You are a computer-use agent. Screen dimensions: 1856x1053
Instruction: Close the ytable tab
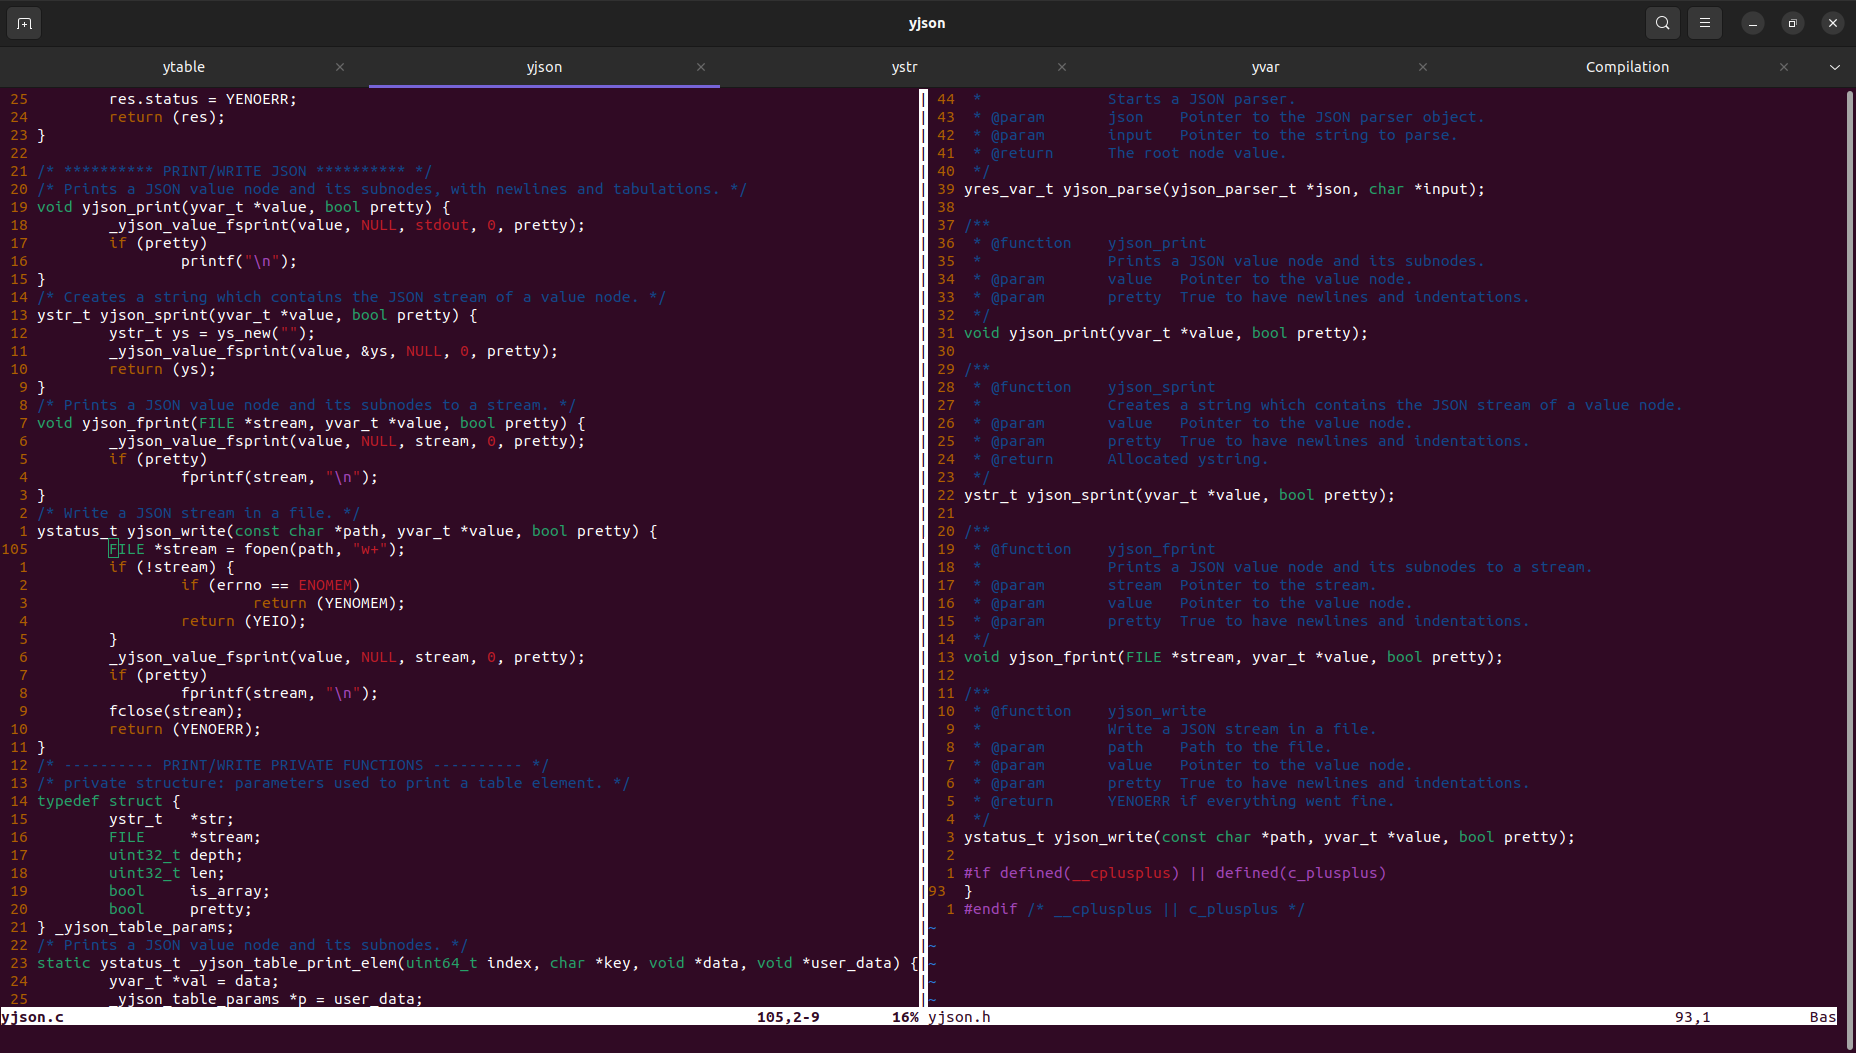pos(340,67)
